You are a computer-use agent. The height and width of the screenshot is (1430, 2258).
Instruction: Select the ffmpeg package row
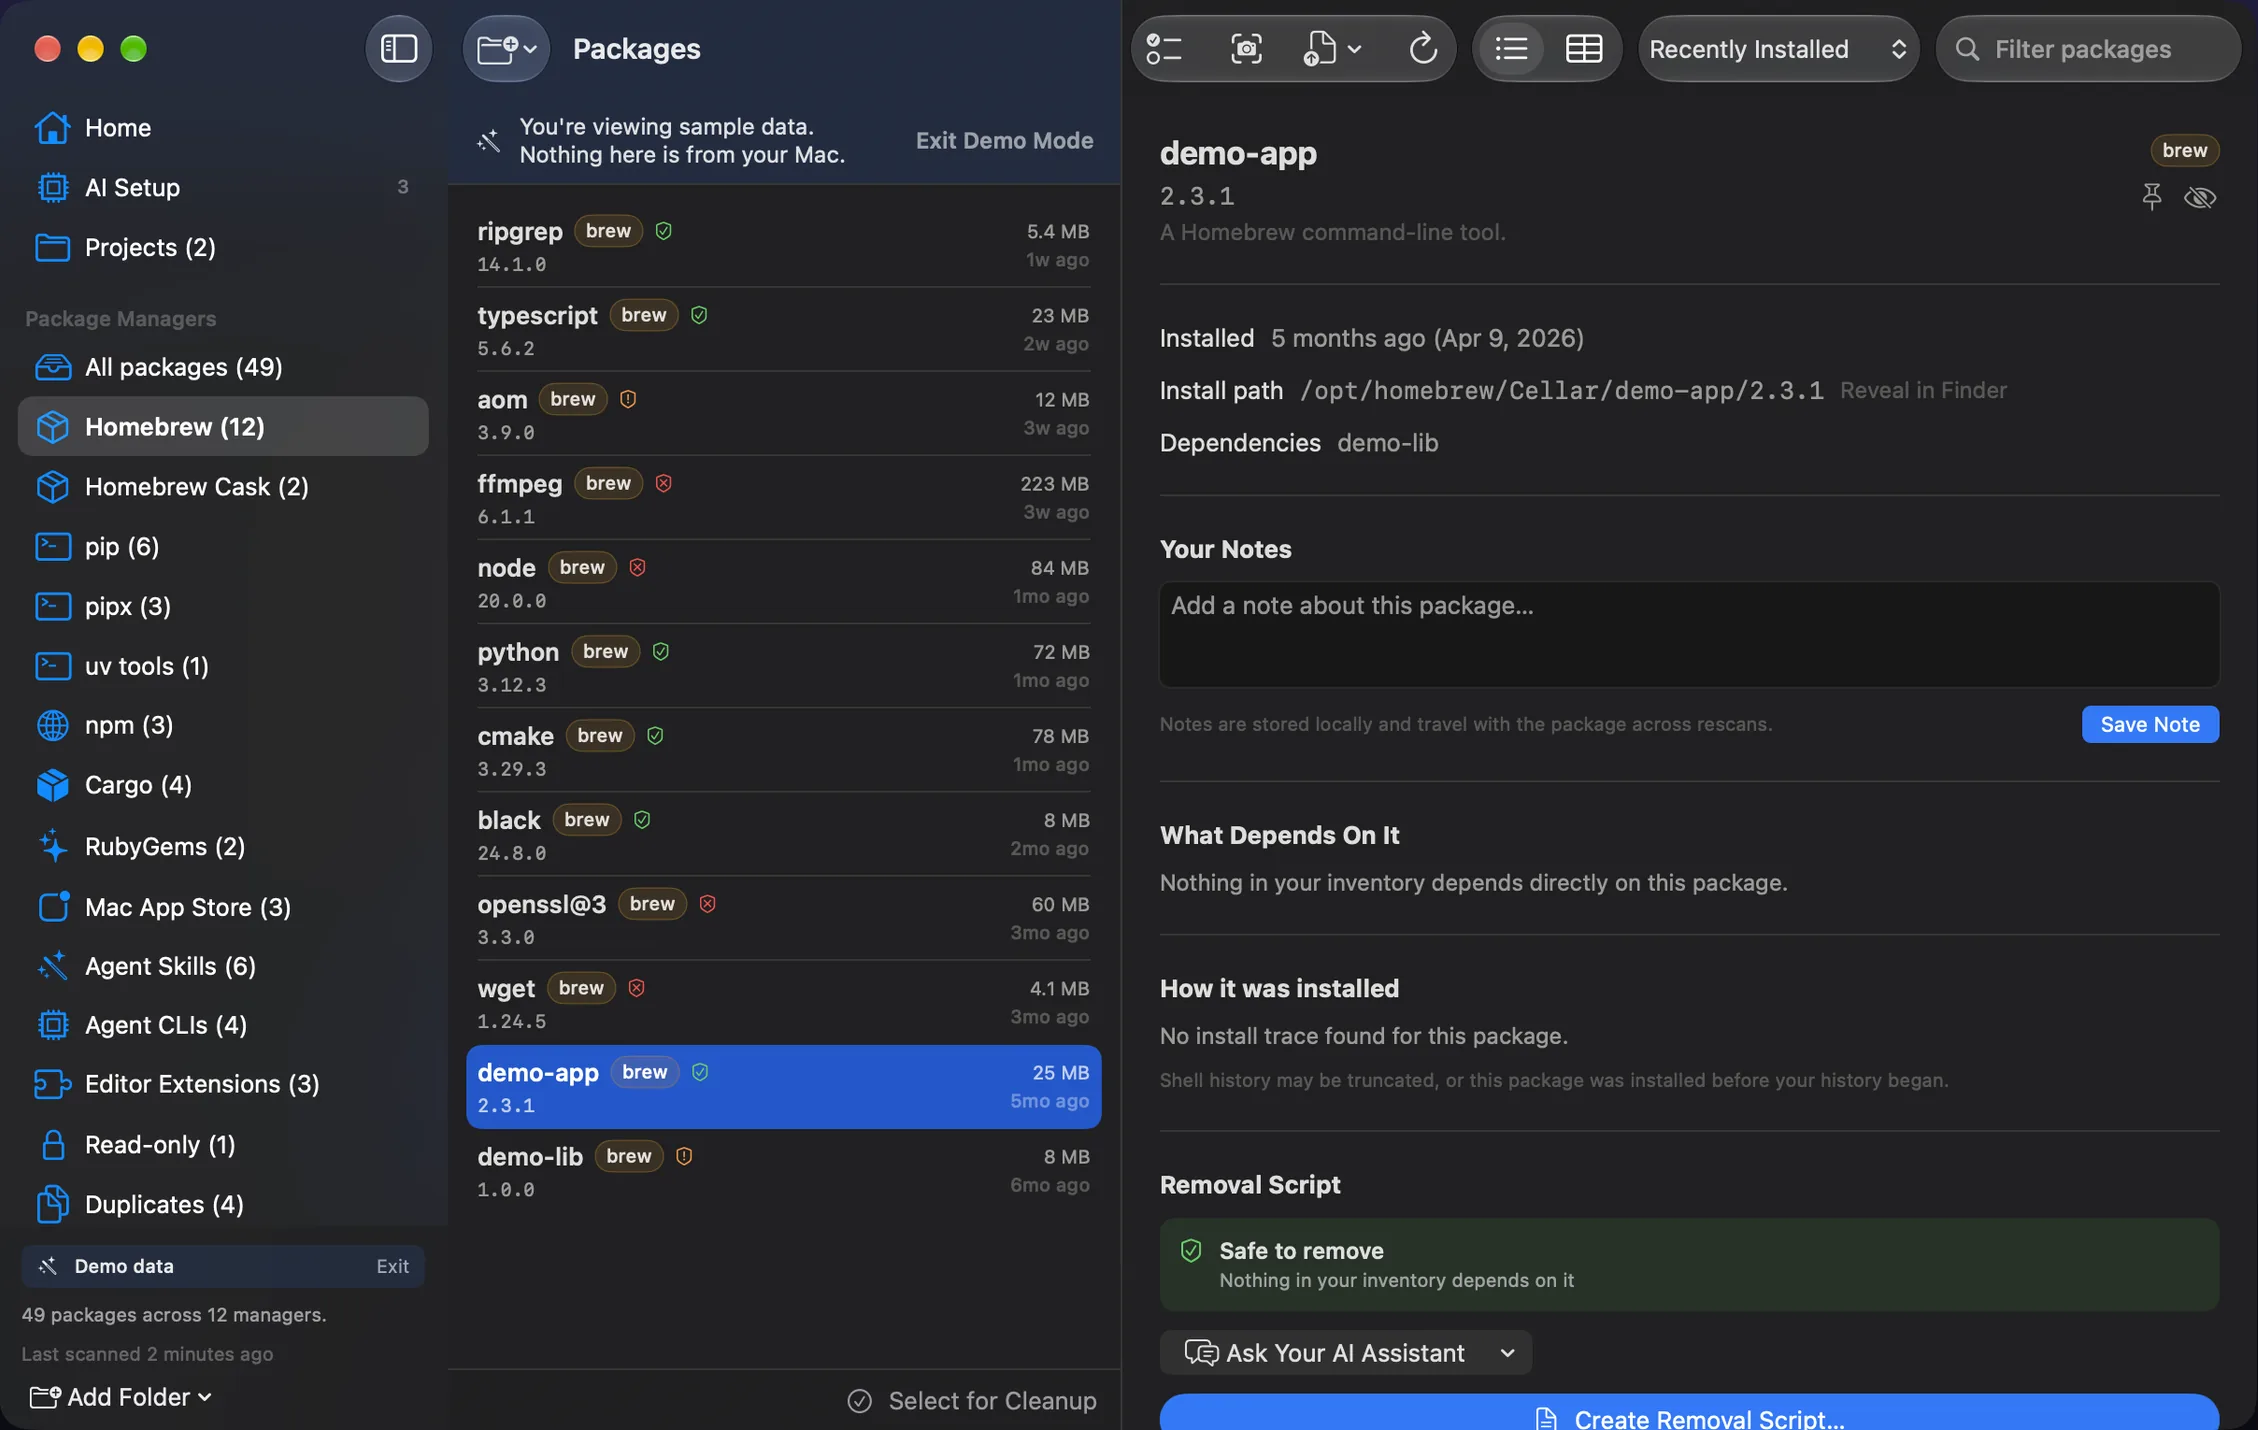(783, 498)
